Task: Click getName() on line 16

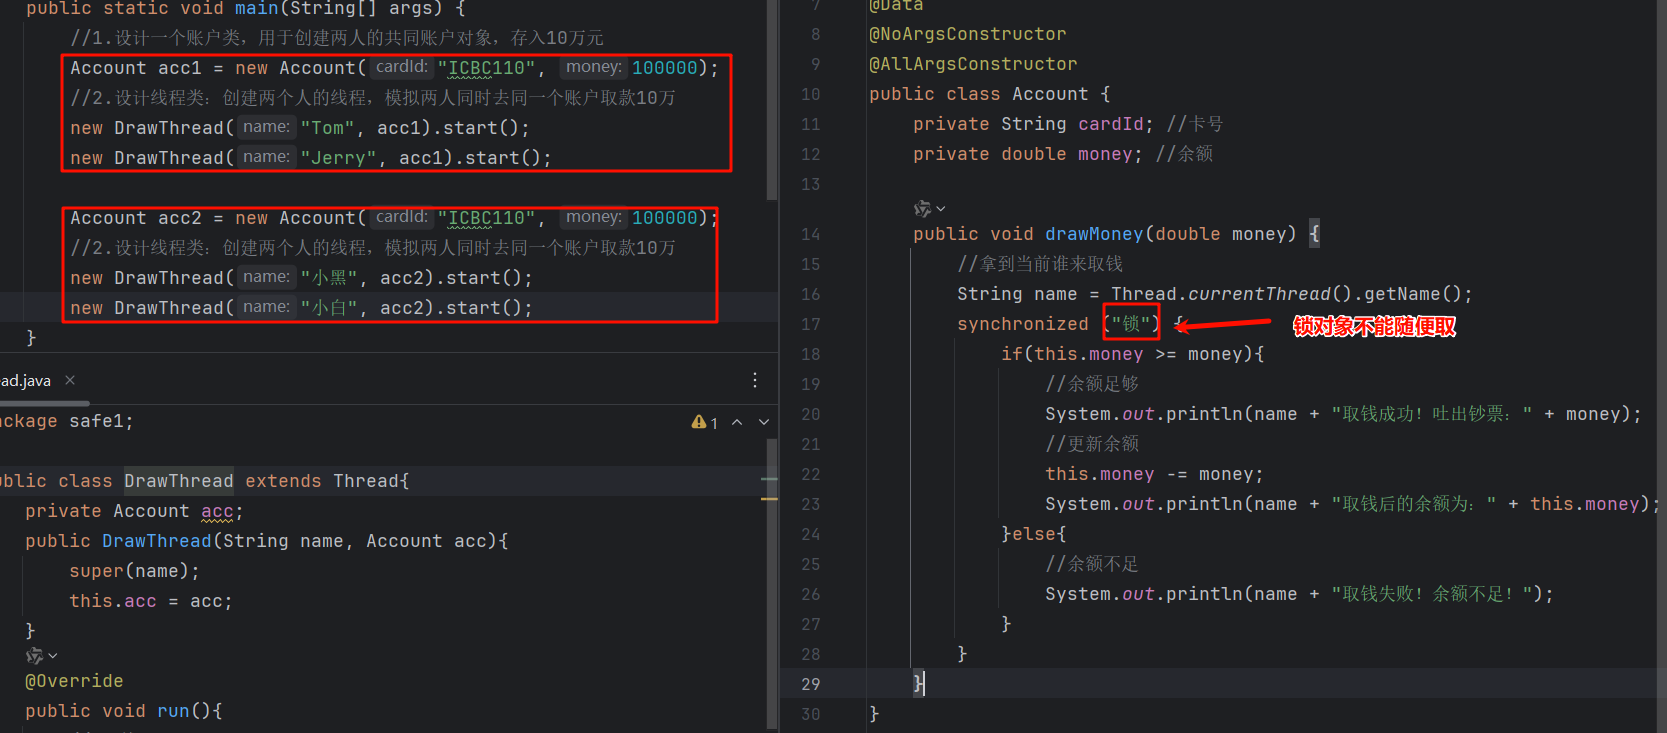Action: point(1412,294)
